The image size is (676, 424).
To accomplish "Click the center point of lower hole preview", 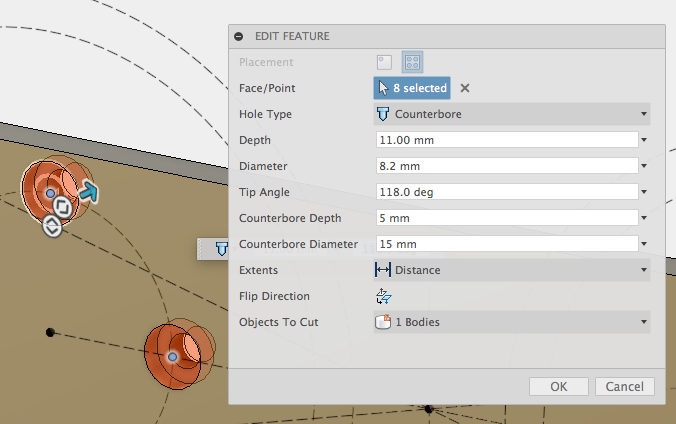I will tap(172, 357).
